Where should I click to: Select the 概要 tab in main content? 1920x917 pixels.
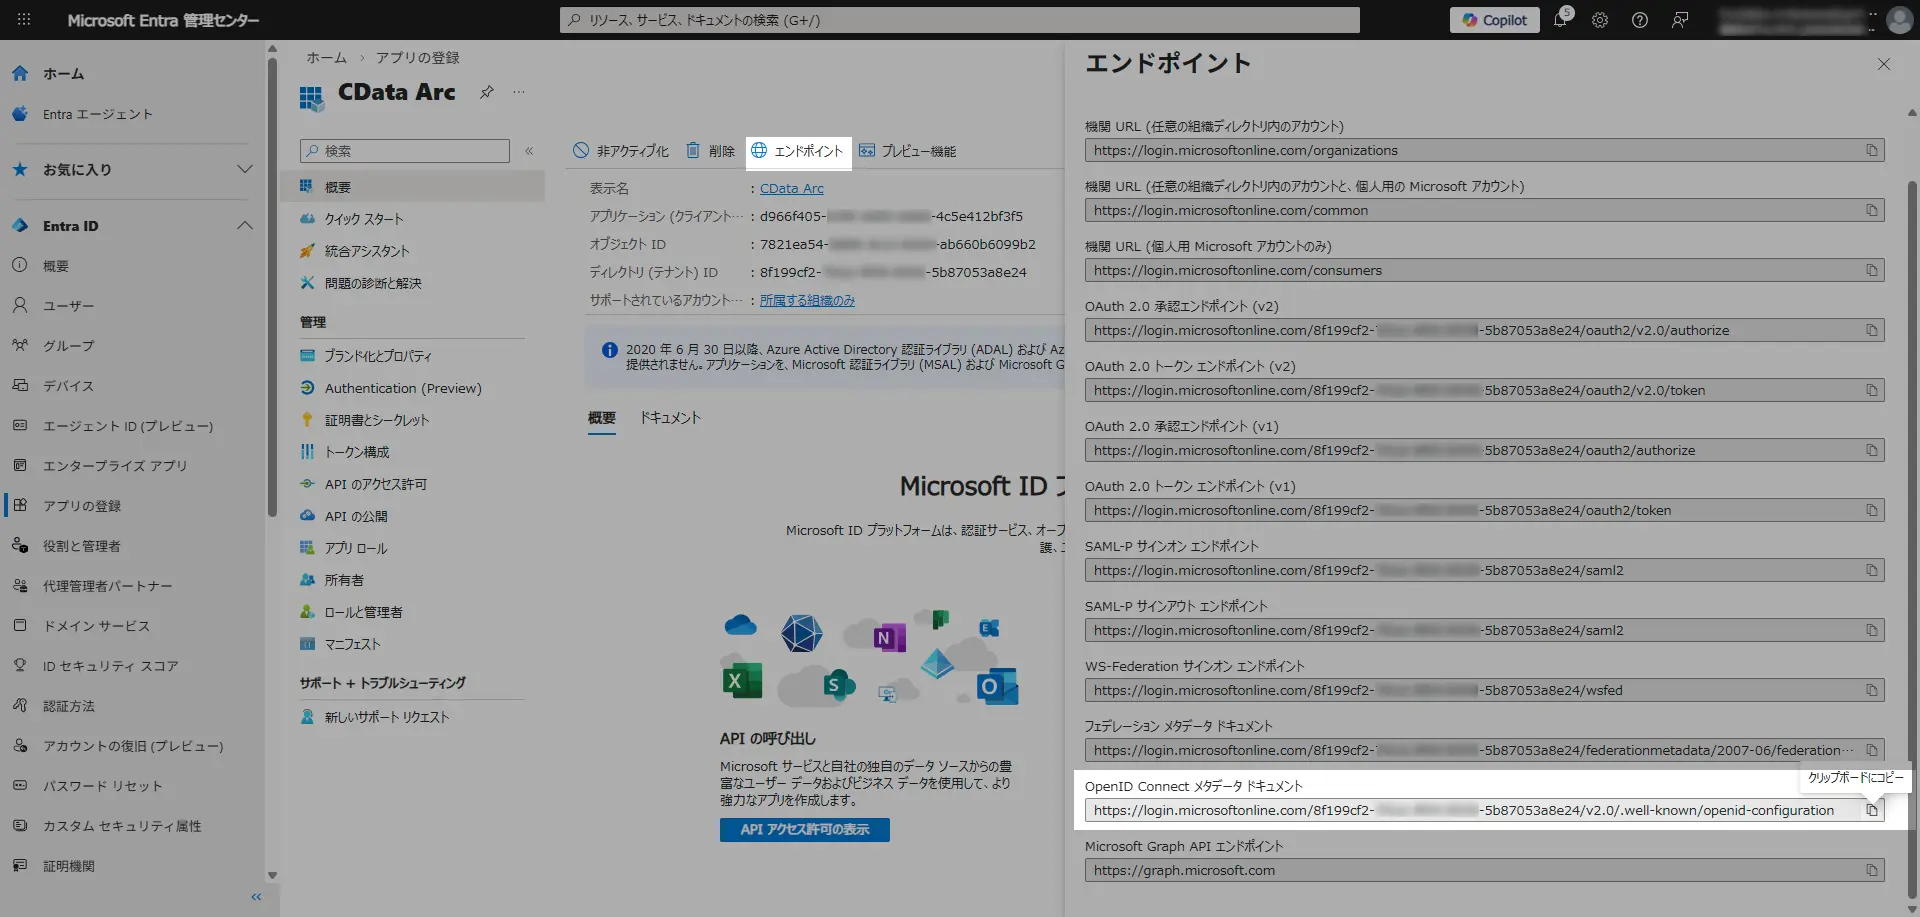point(602,418)
